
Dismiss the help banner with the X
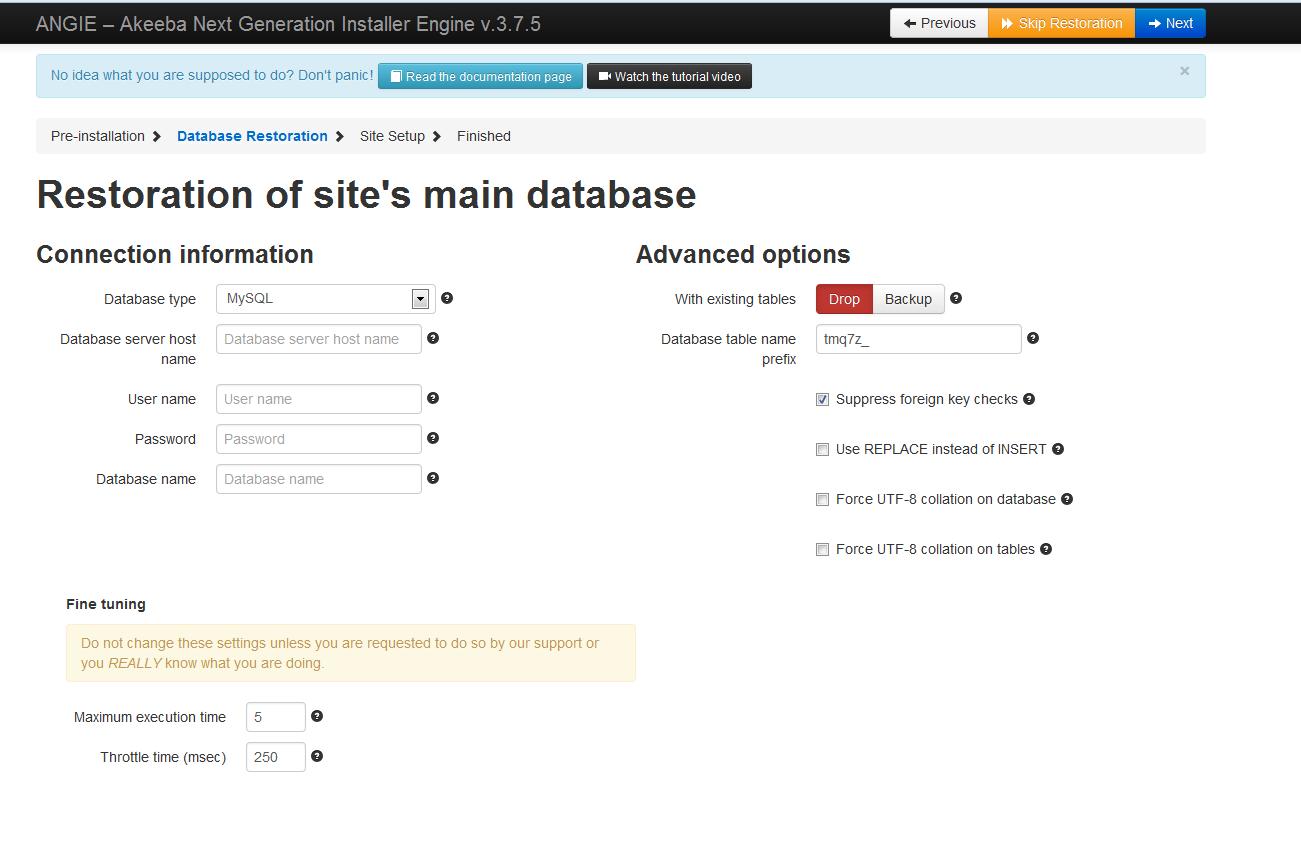click(1184, 71)
